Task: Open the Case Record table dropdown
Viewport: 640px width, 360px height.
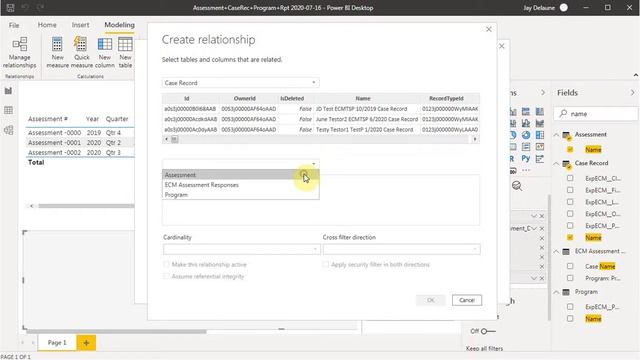Action: (240, 83)
